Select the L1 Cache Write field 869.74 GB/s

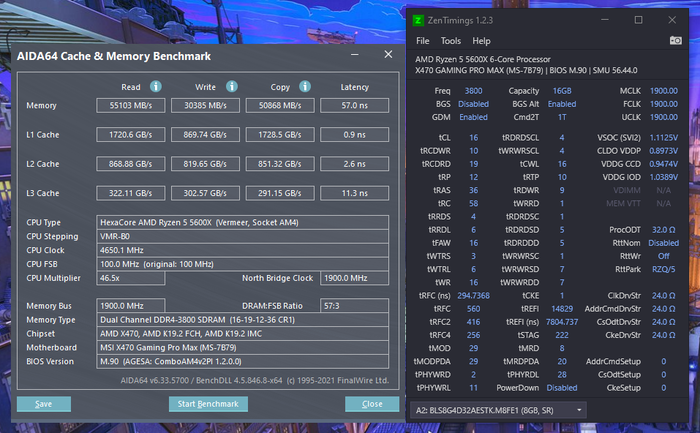pyautogui.click(x=205, y=135)
